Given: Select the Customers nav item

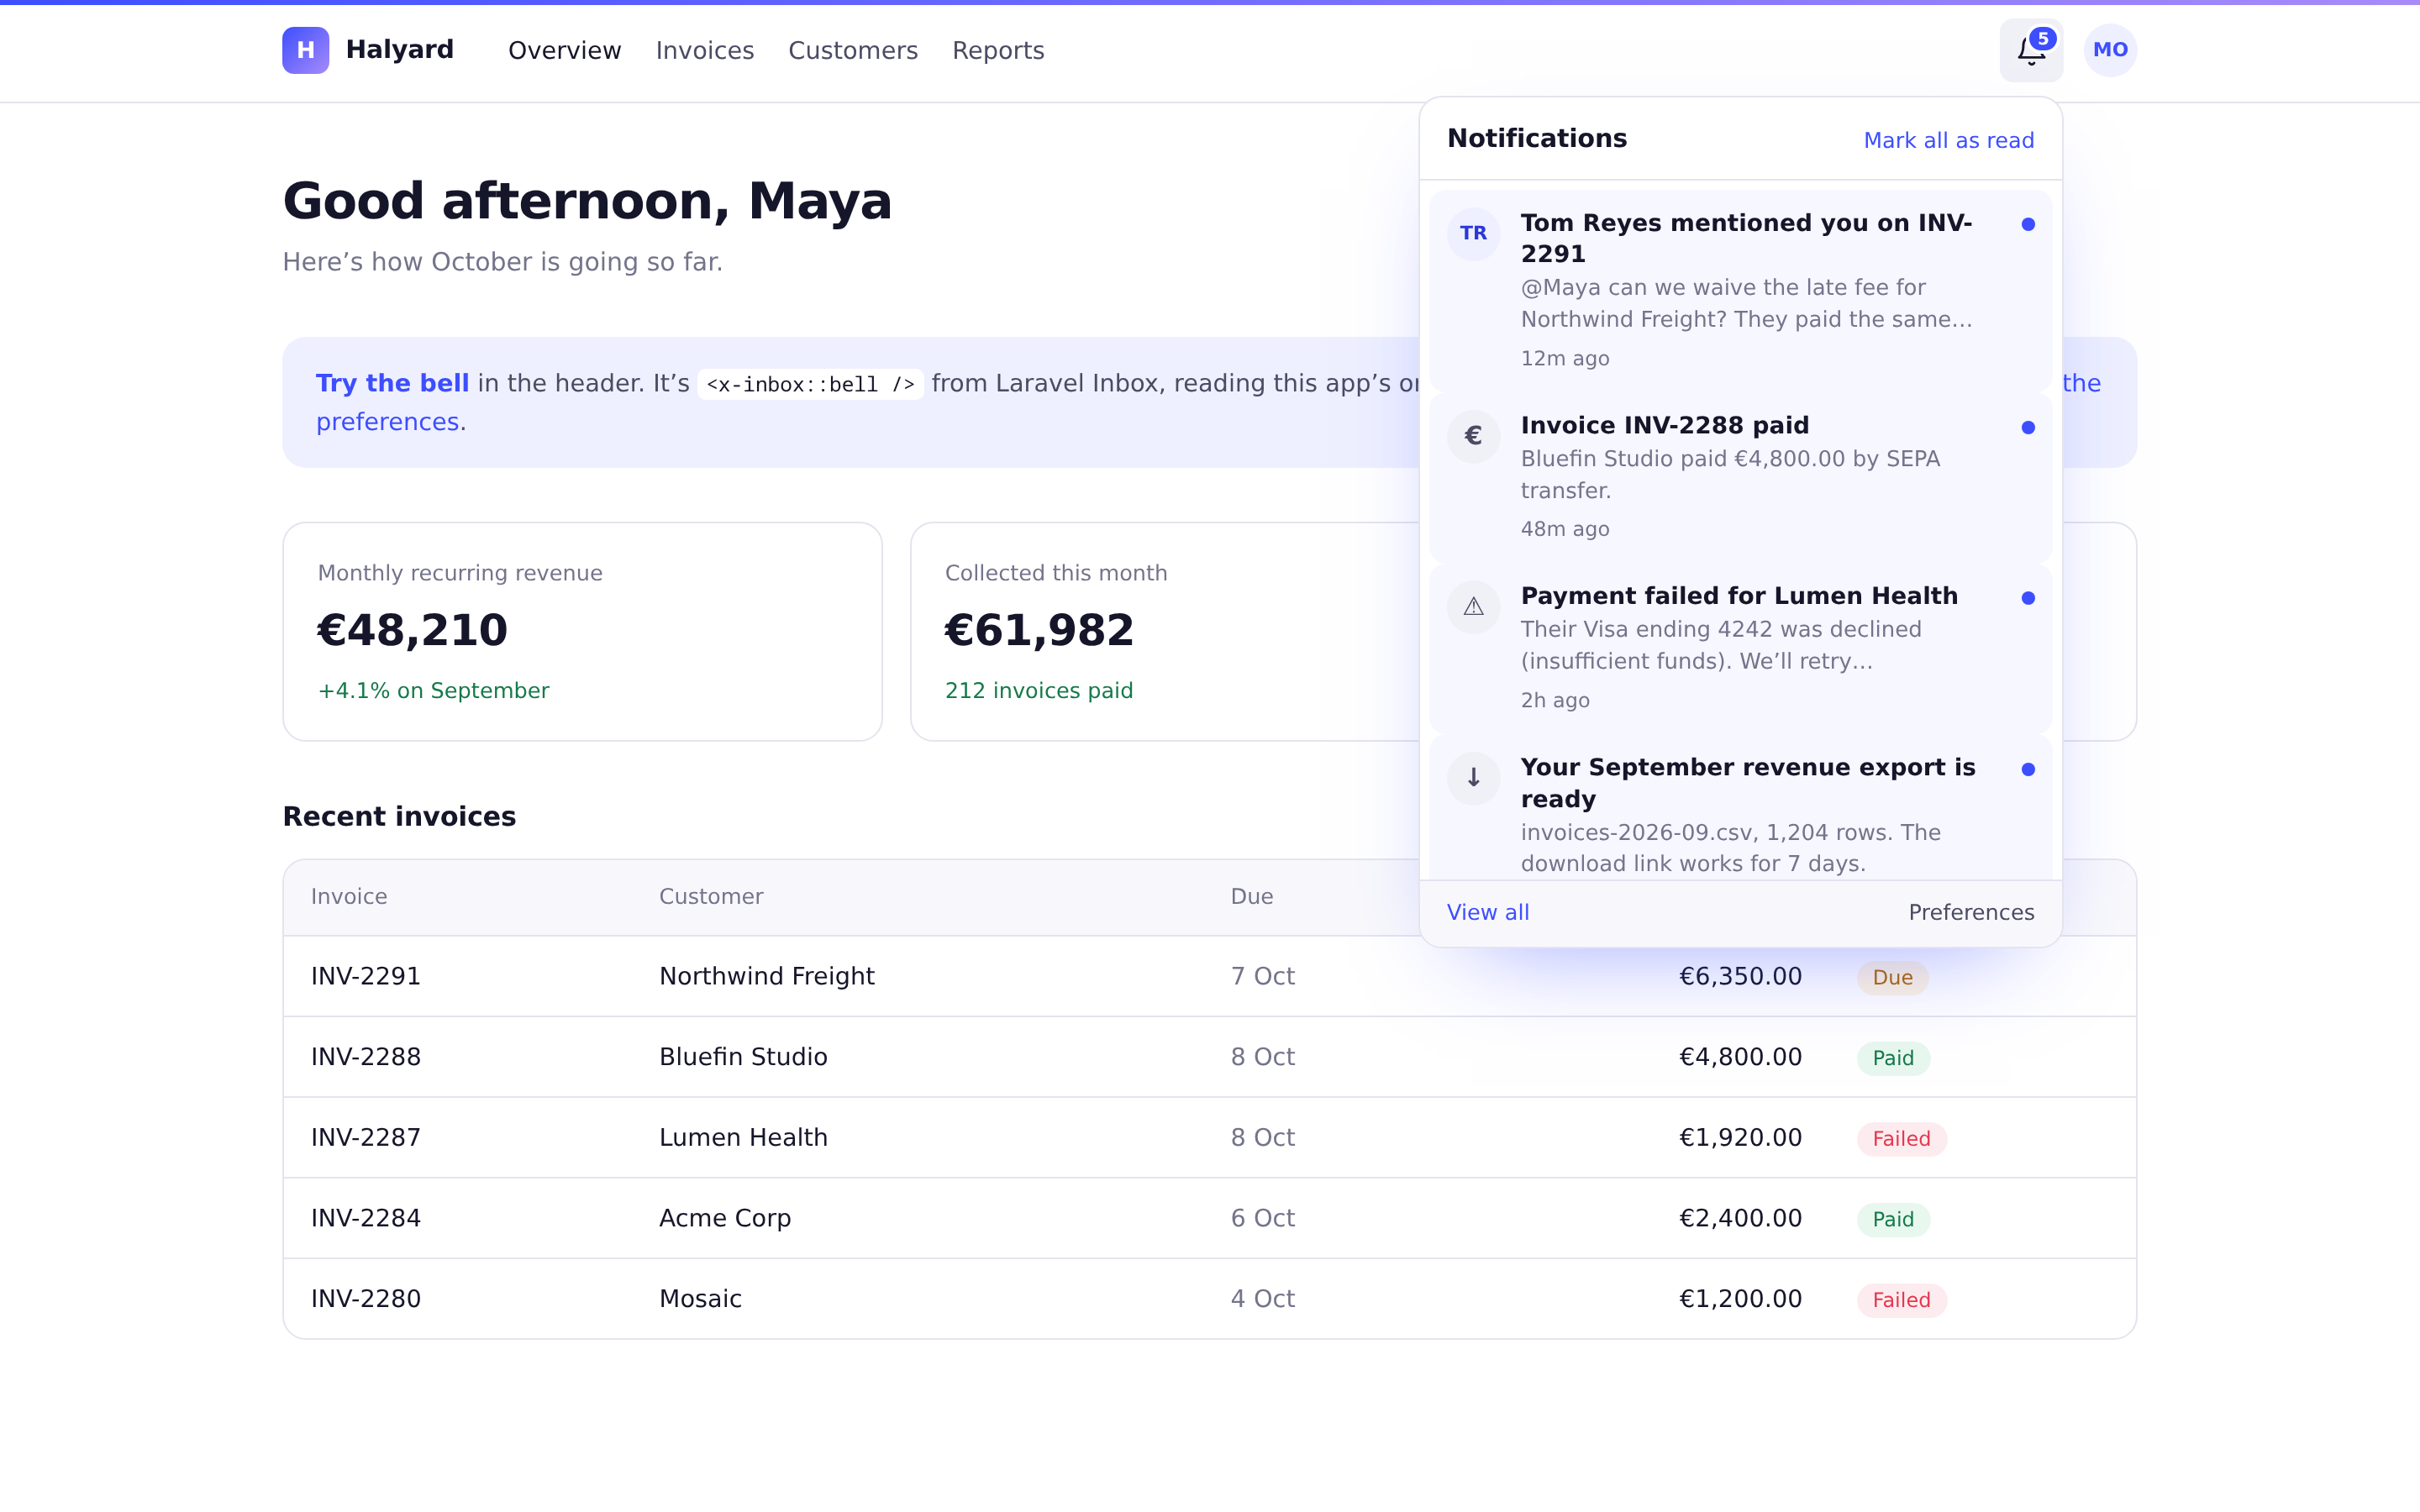Looking at the screenshot, I should pos(853,51).
